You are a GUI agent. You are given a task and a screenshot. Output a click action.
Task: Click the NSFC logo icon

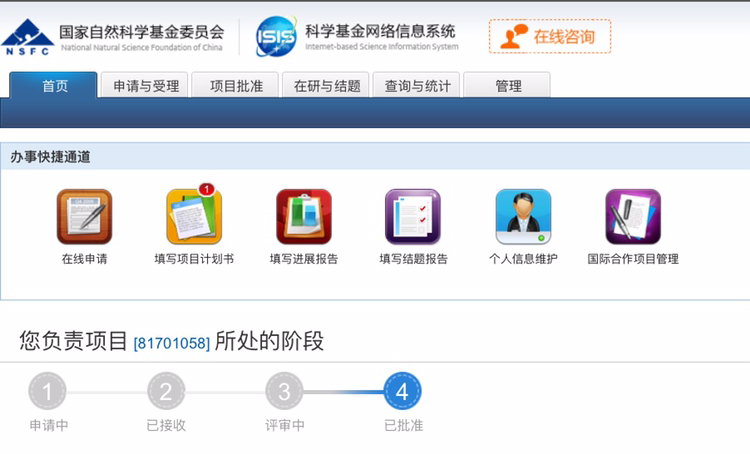pyautogui.click(x=27, y=37)
